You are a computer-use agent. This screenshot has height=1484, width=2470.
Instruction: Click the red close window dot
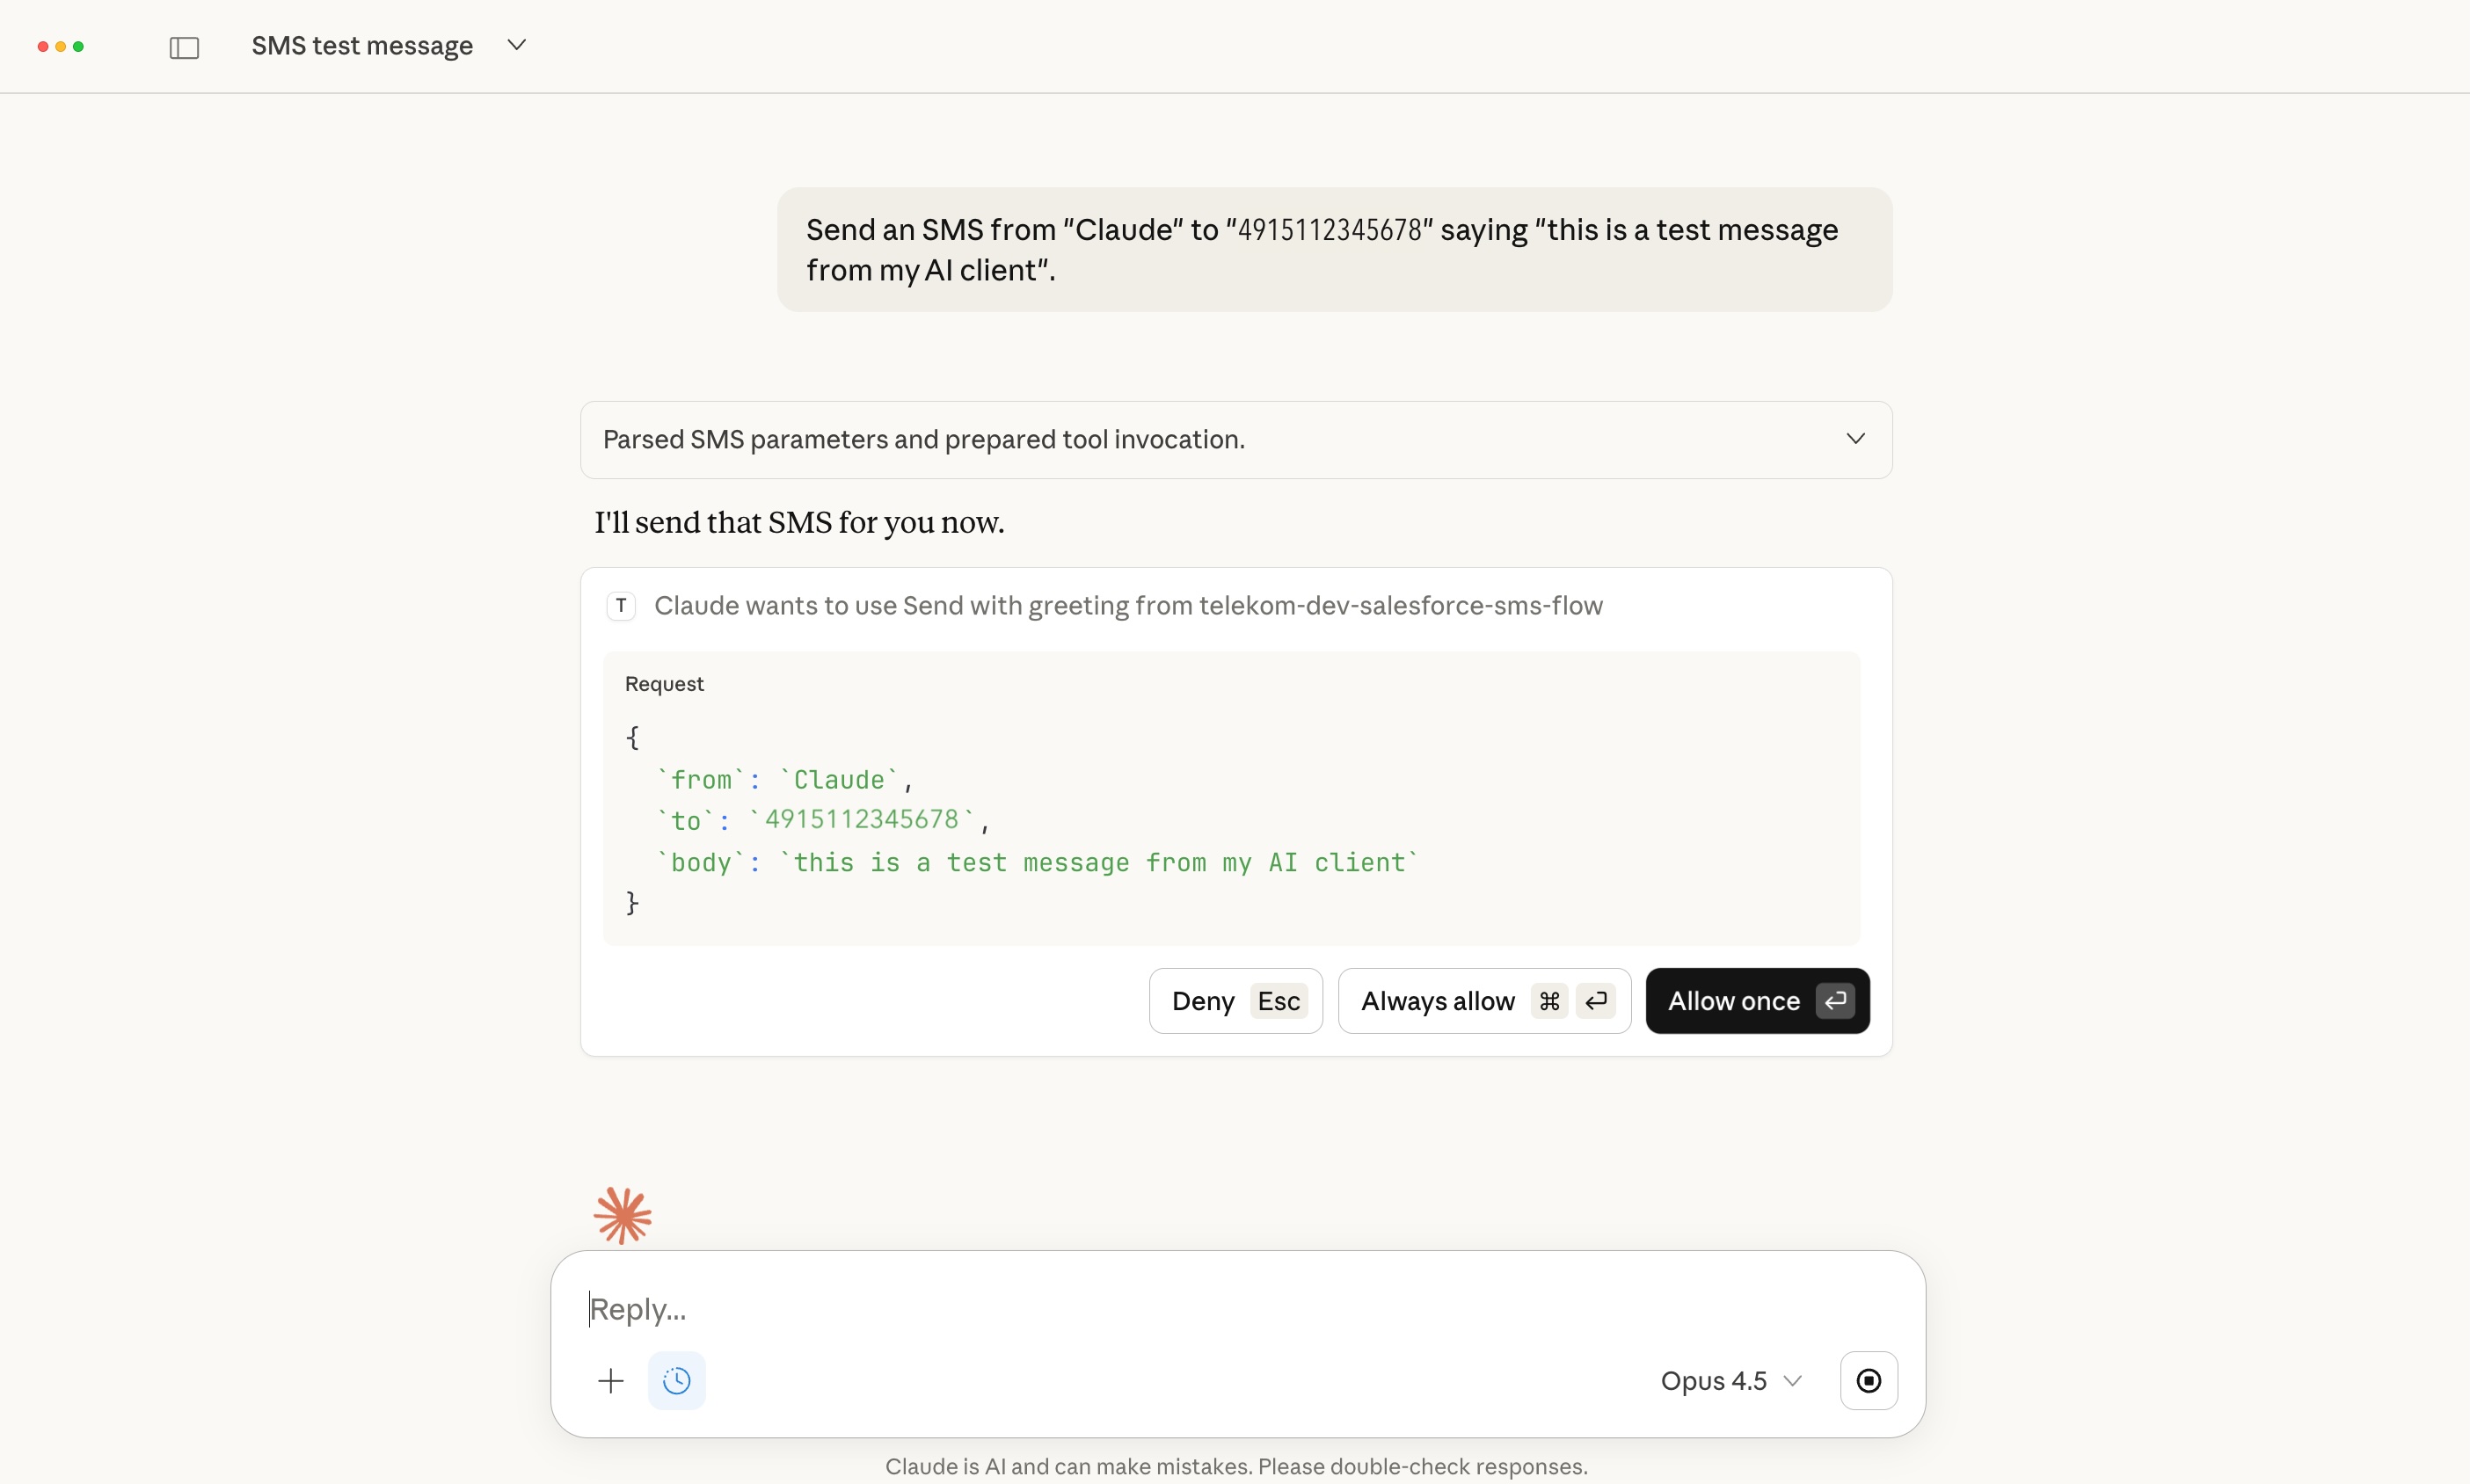(x=43, y=47)
